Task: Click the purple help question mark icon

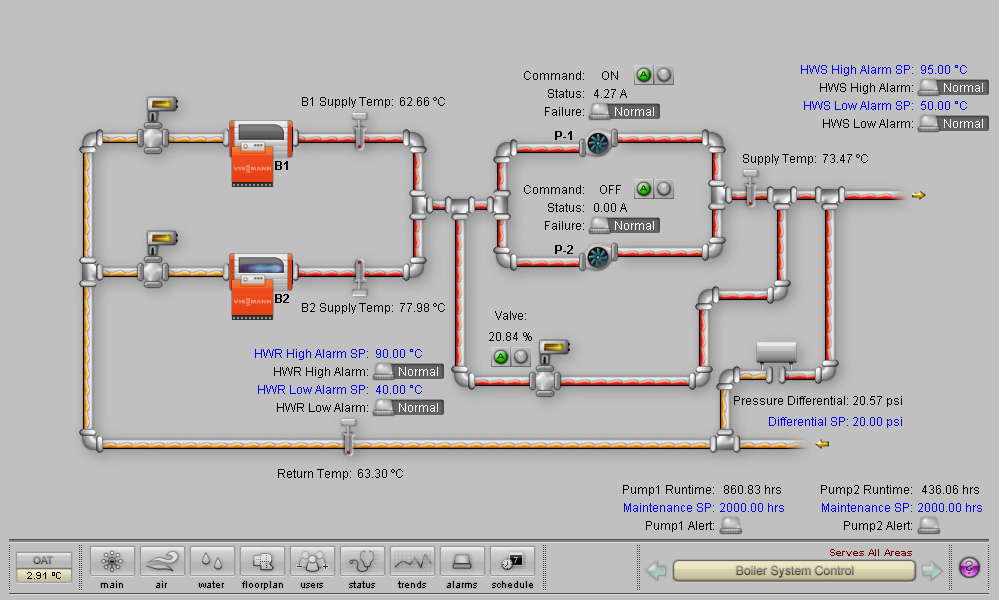Action: click(969, 568)
